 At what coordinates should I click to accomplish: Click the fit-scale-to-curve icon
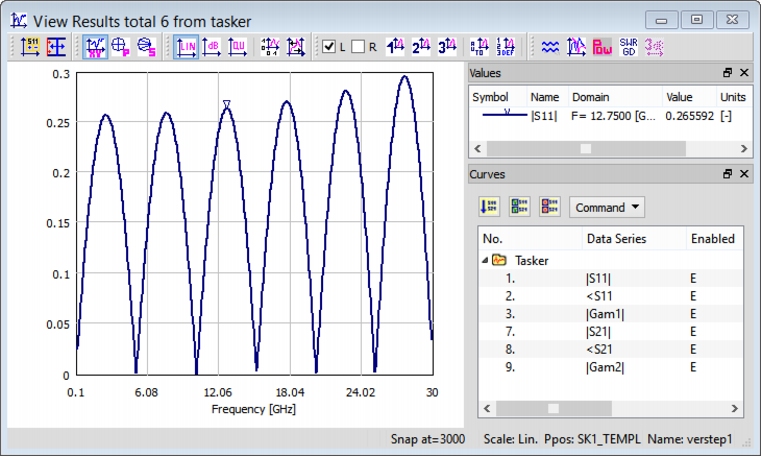(x=295, y=47)
